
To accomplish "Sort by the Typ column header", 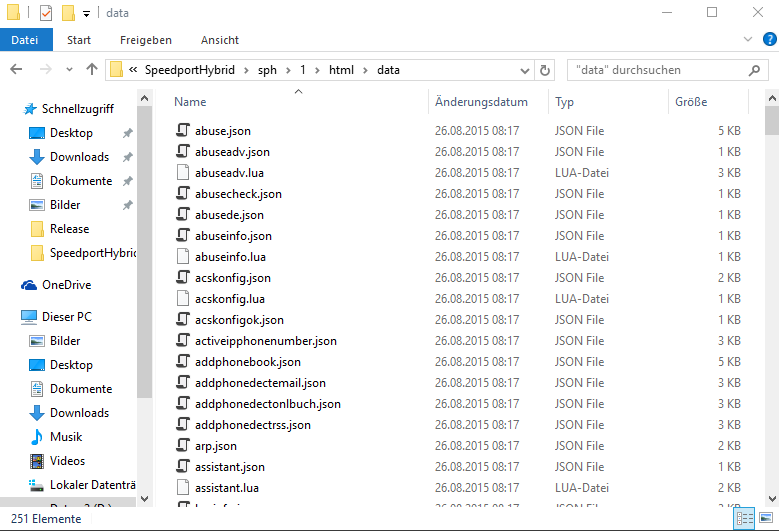I will [x=564, y=102].
